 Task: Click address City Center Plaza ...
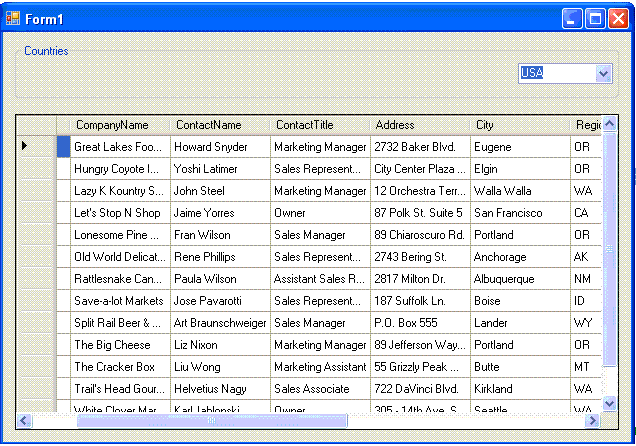419,169
